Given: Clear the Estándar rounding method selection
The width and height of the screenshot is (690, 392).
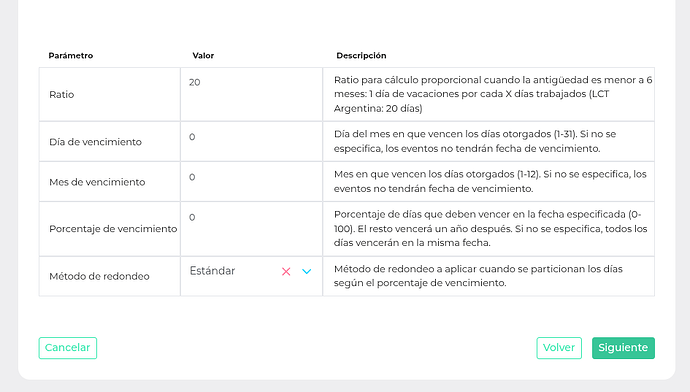Looking at the screenshot, I should 286,271.
